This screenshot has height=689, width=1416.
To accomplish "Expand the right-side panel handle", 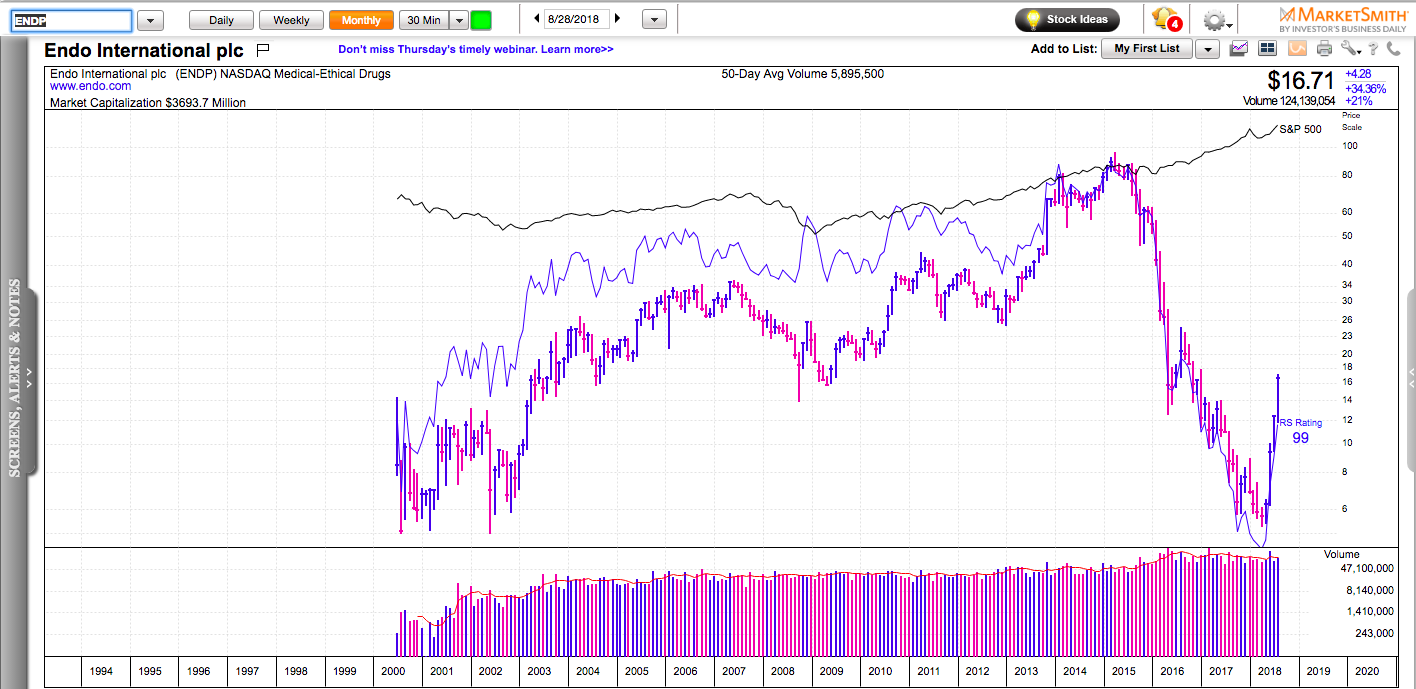I will (x=1409, y=380).
